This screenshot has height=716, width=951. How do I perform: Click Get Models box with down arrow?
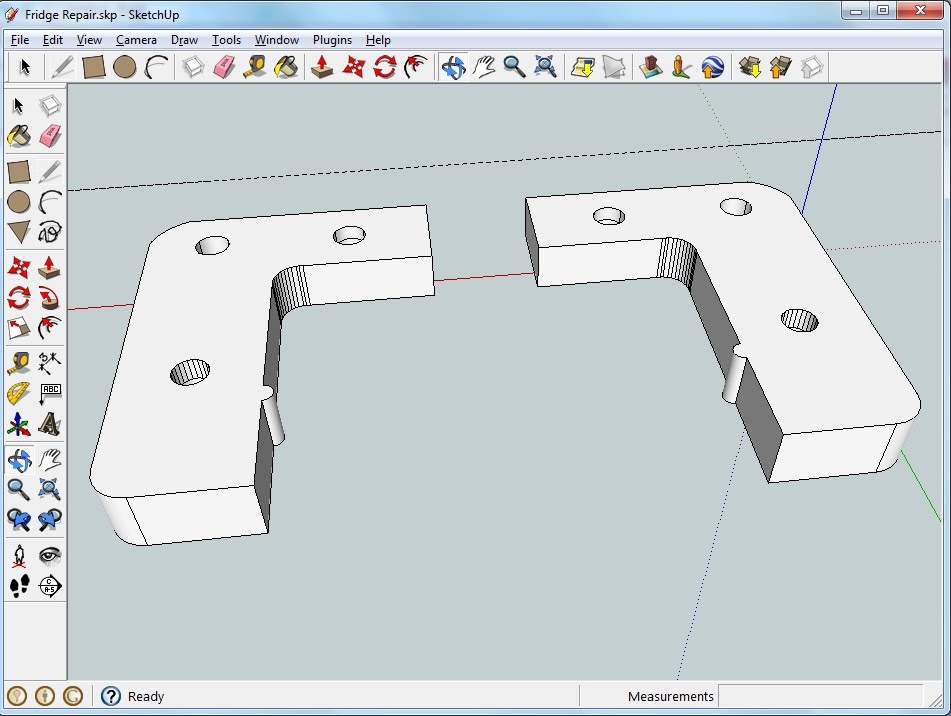coord(750,67)
